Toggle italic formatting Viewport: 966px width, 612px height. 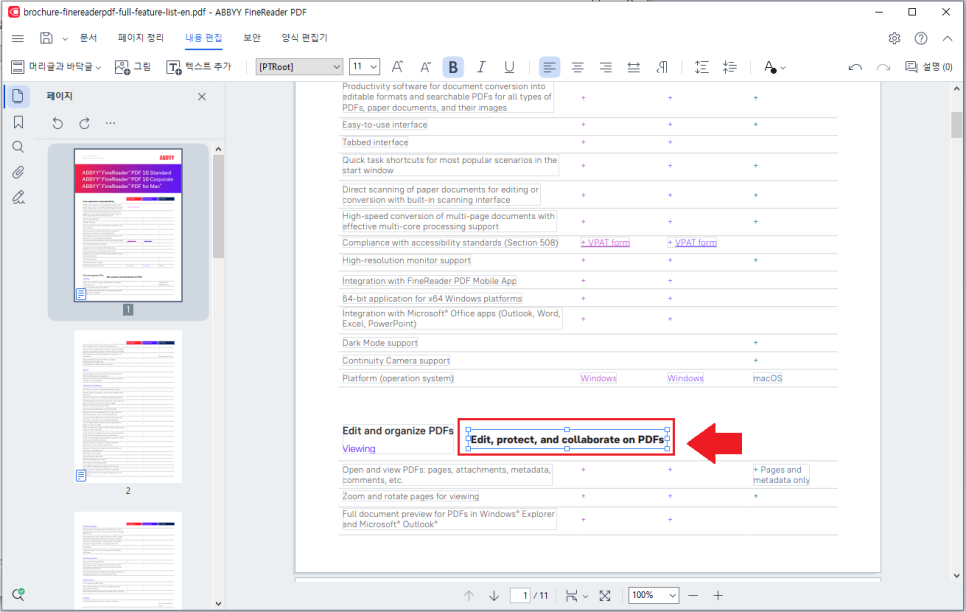[481, 67]
